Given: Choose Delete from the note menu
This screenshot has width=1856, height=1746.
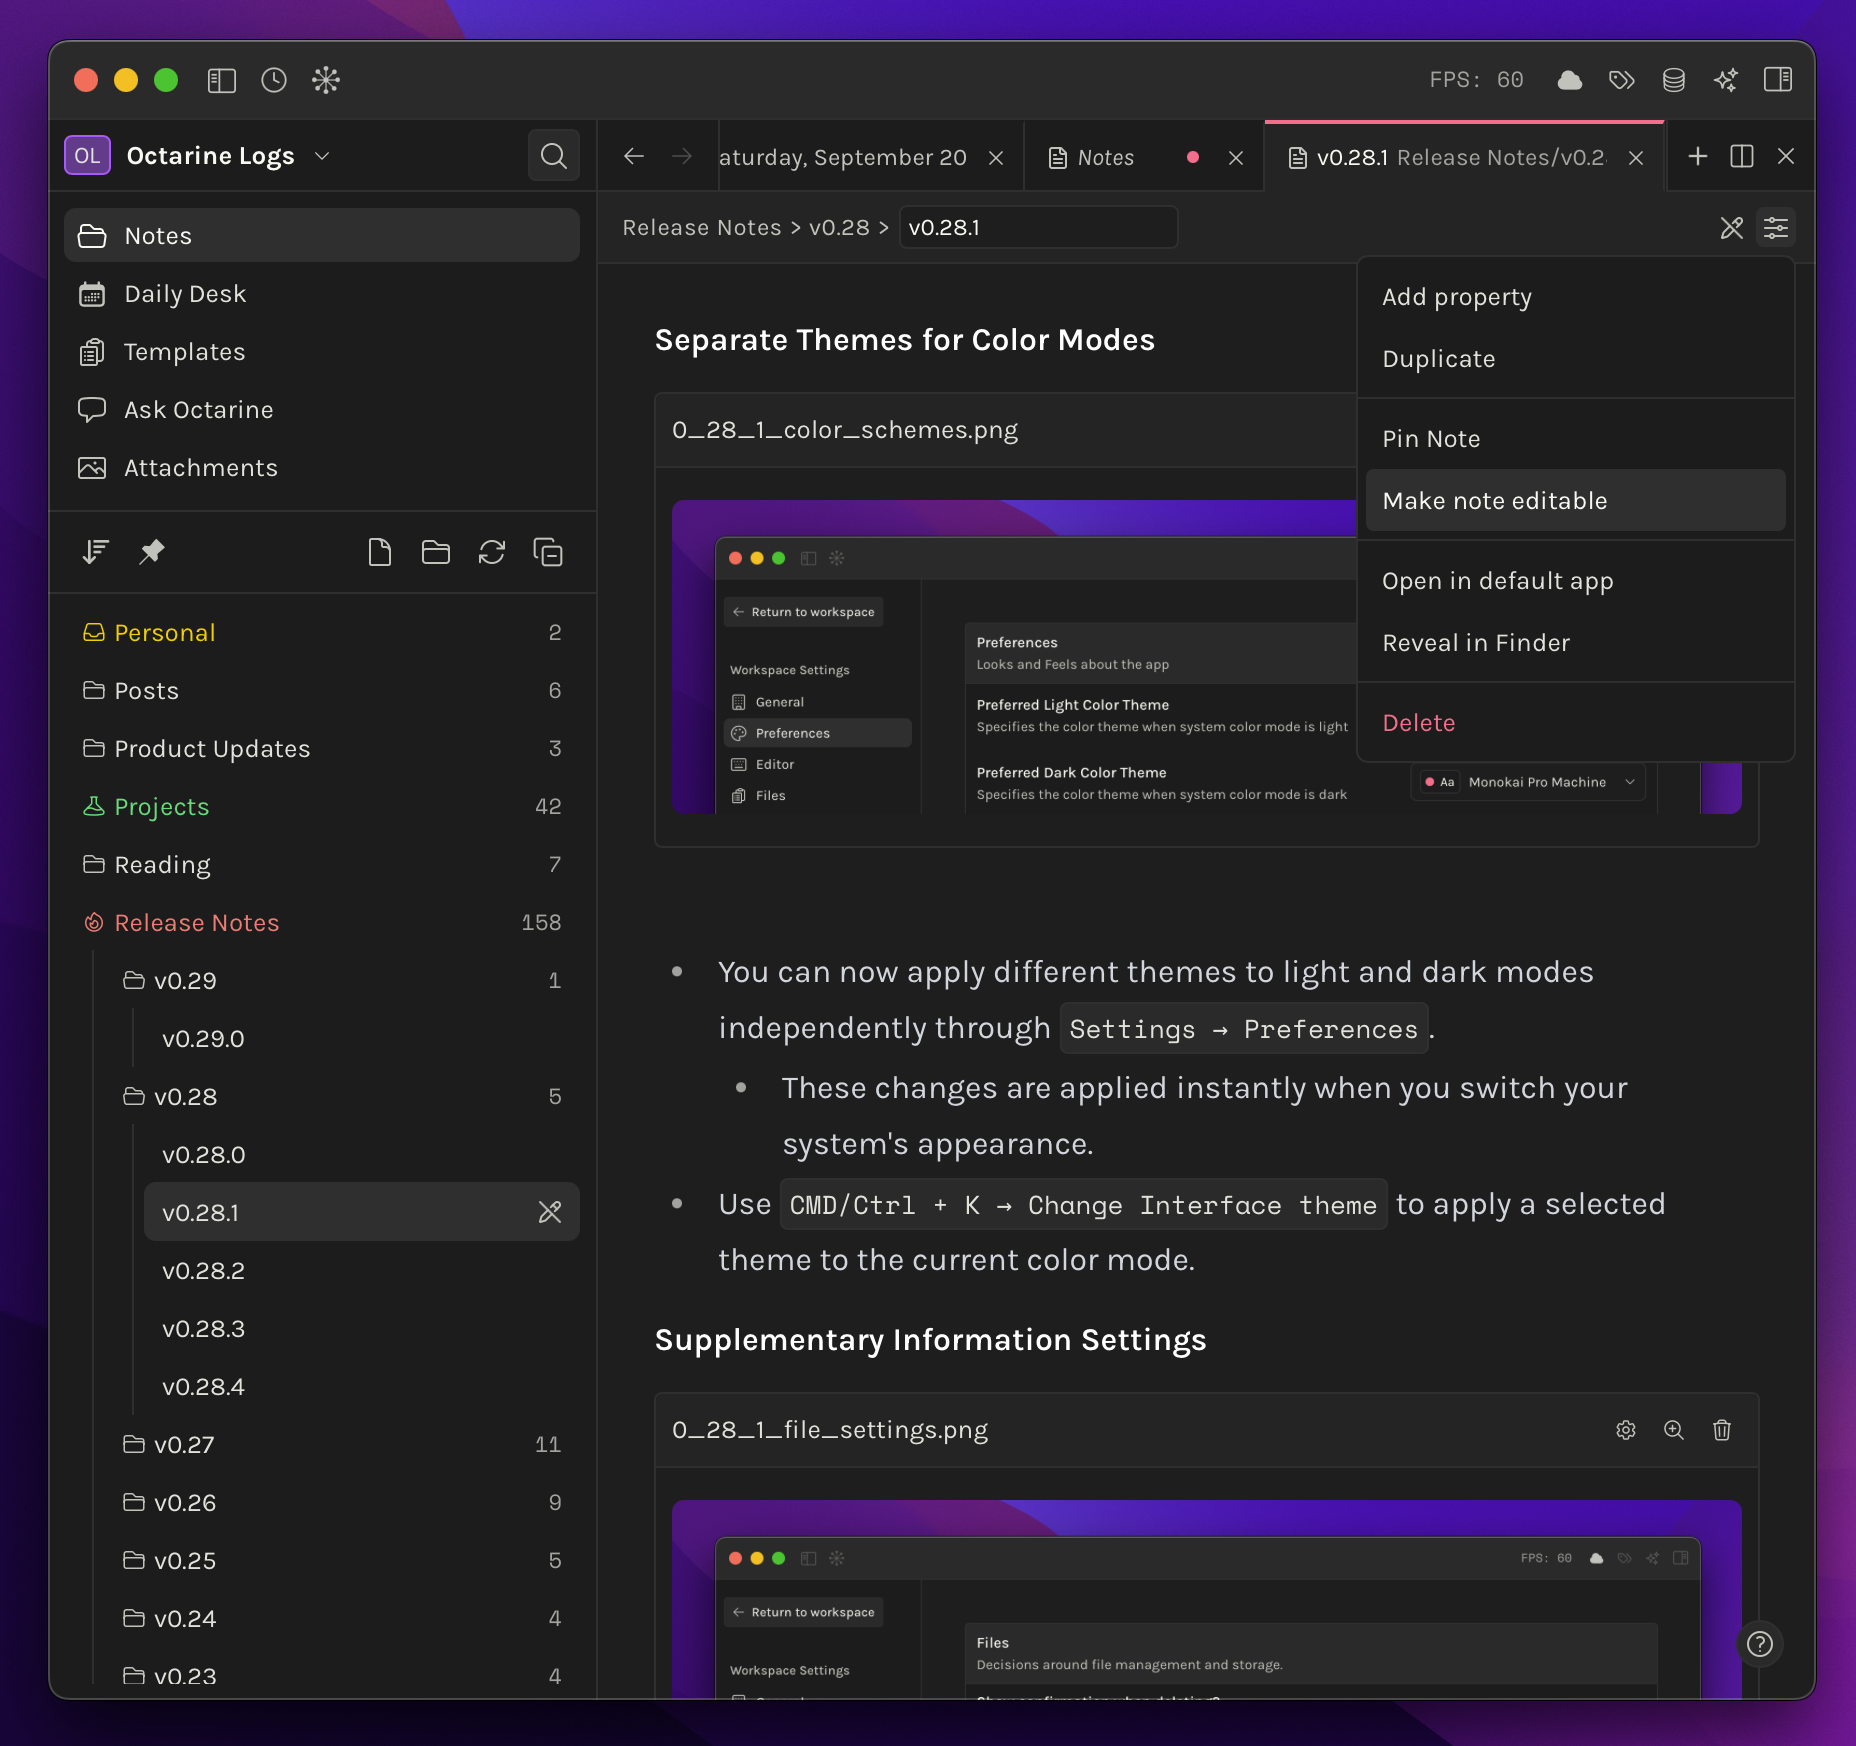Looking at the screenshot, I should (1418, 722).
